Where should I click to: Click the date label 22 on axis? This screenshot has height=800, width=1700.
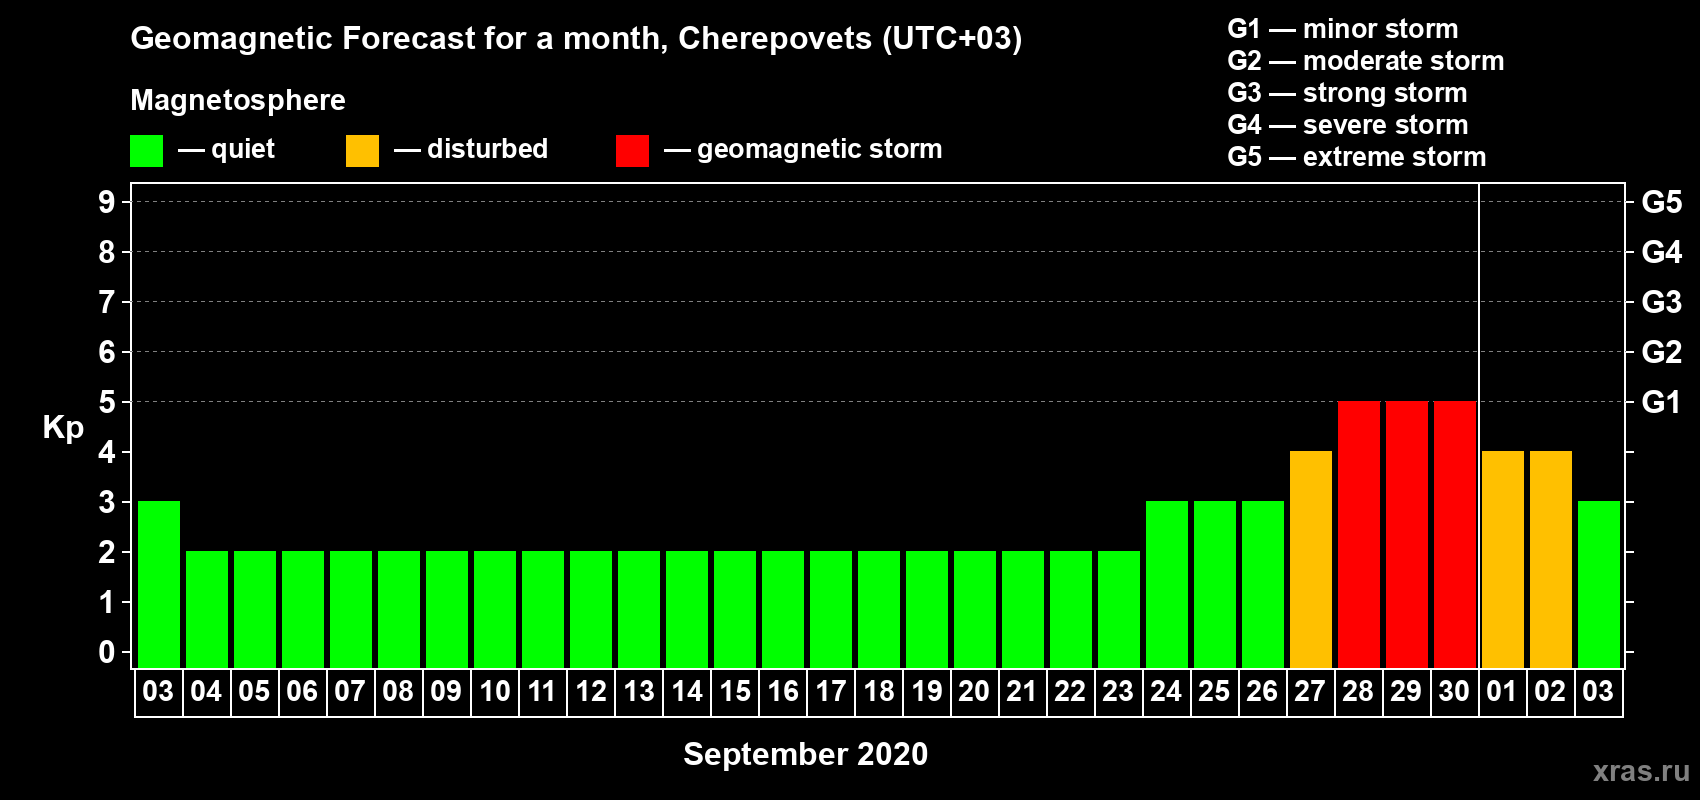1070,692
